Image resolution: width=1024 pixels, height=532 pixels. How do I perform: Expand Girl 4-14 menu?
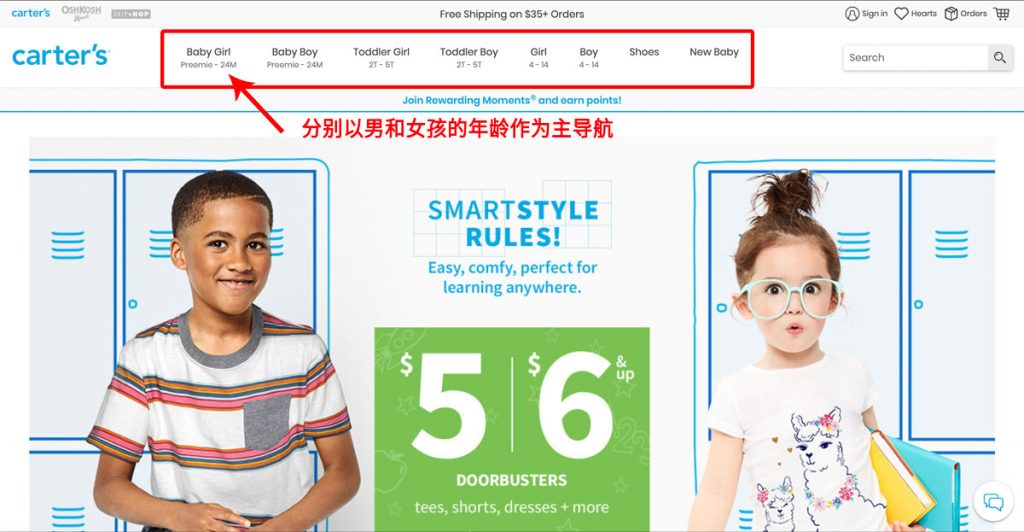coord(538,57)
